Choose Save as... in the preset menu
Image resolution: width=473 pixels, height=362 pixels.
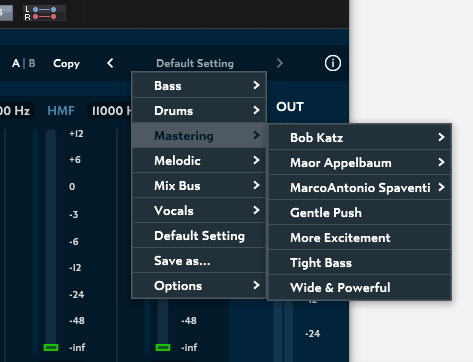(199, 260)
